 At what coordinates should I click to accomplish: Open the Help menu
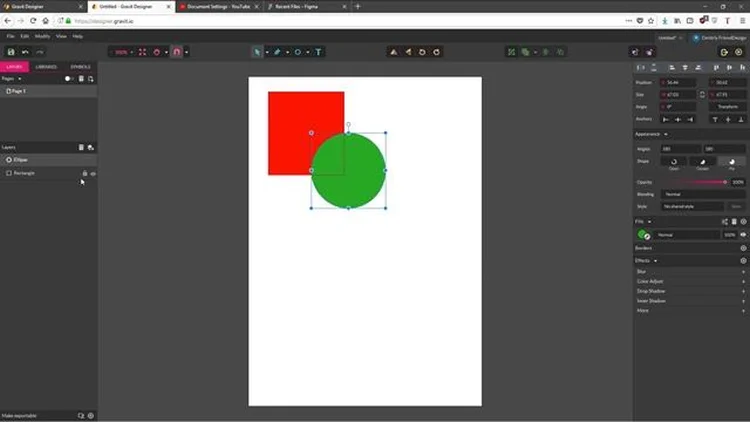[x=77, y=36]
